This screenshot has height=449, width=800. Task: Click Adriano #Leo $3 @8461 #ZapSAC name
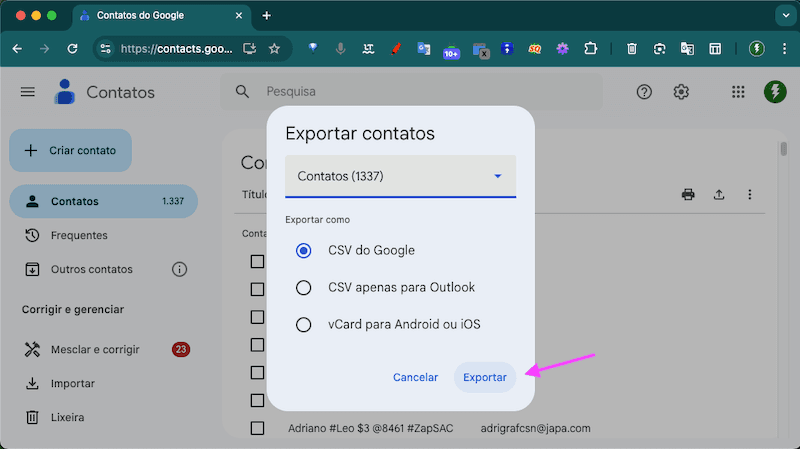pos(370,429)
